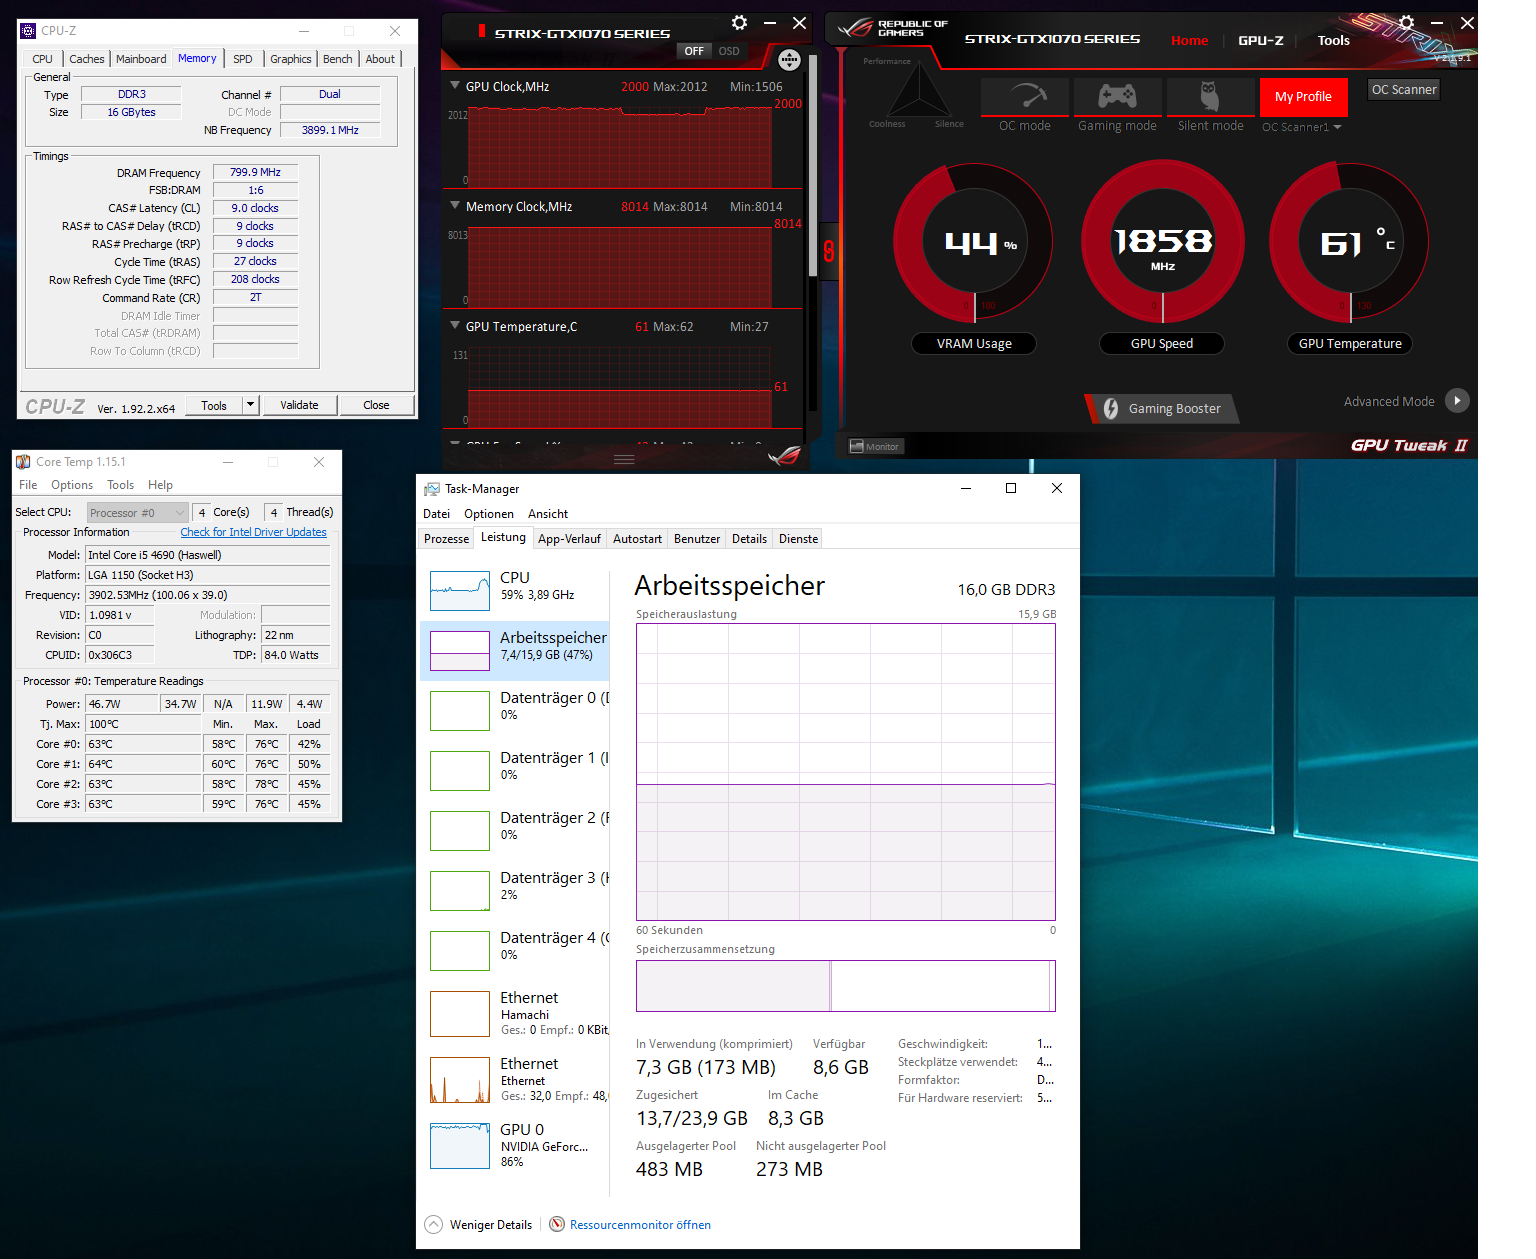This screenshot has width=1536, height=1259.
Task: Open Task-Manager App-Verlauf tab
Action: click(x=569, y=539)
